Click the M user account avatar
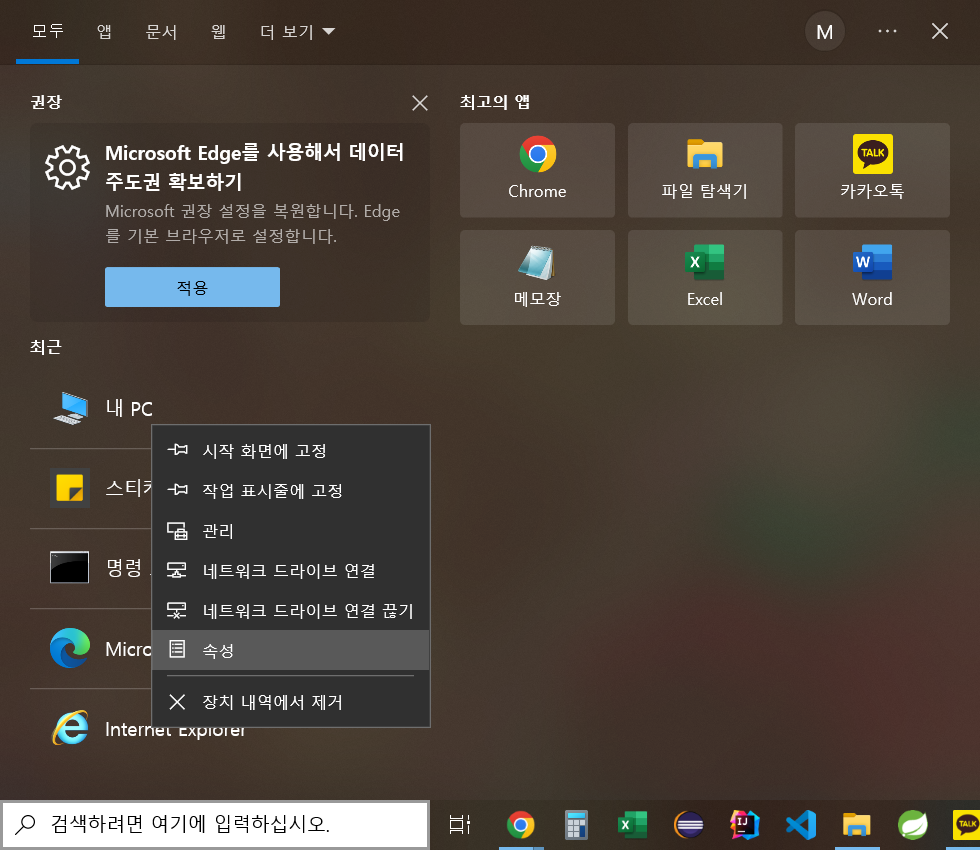Screen dimensions: 980x850 click(x=825, y=31)
